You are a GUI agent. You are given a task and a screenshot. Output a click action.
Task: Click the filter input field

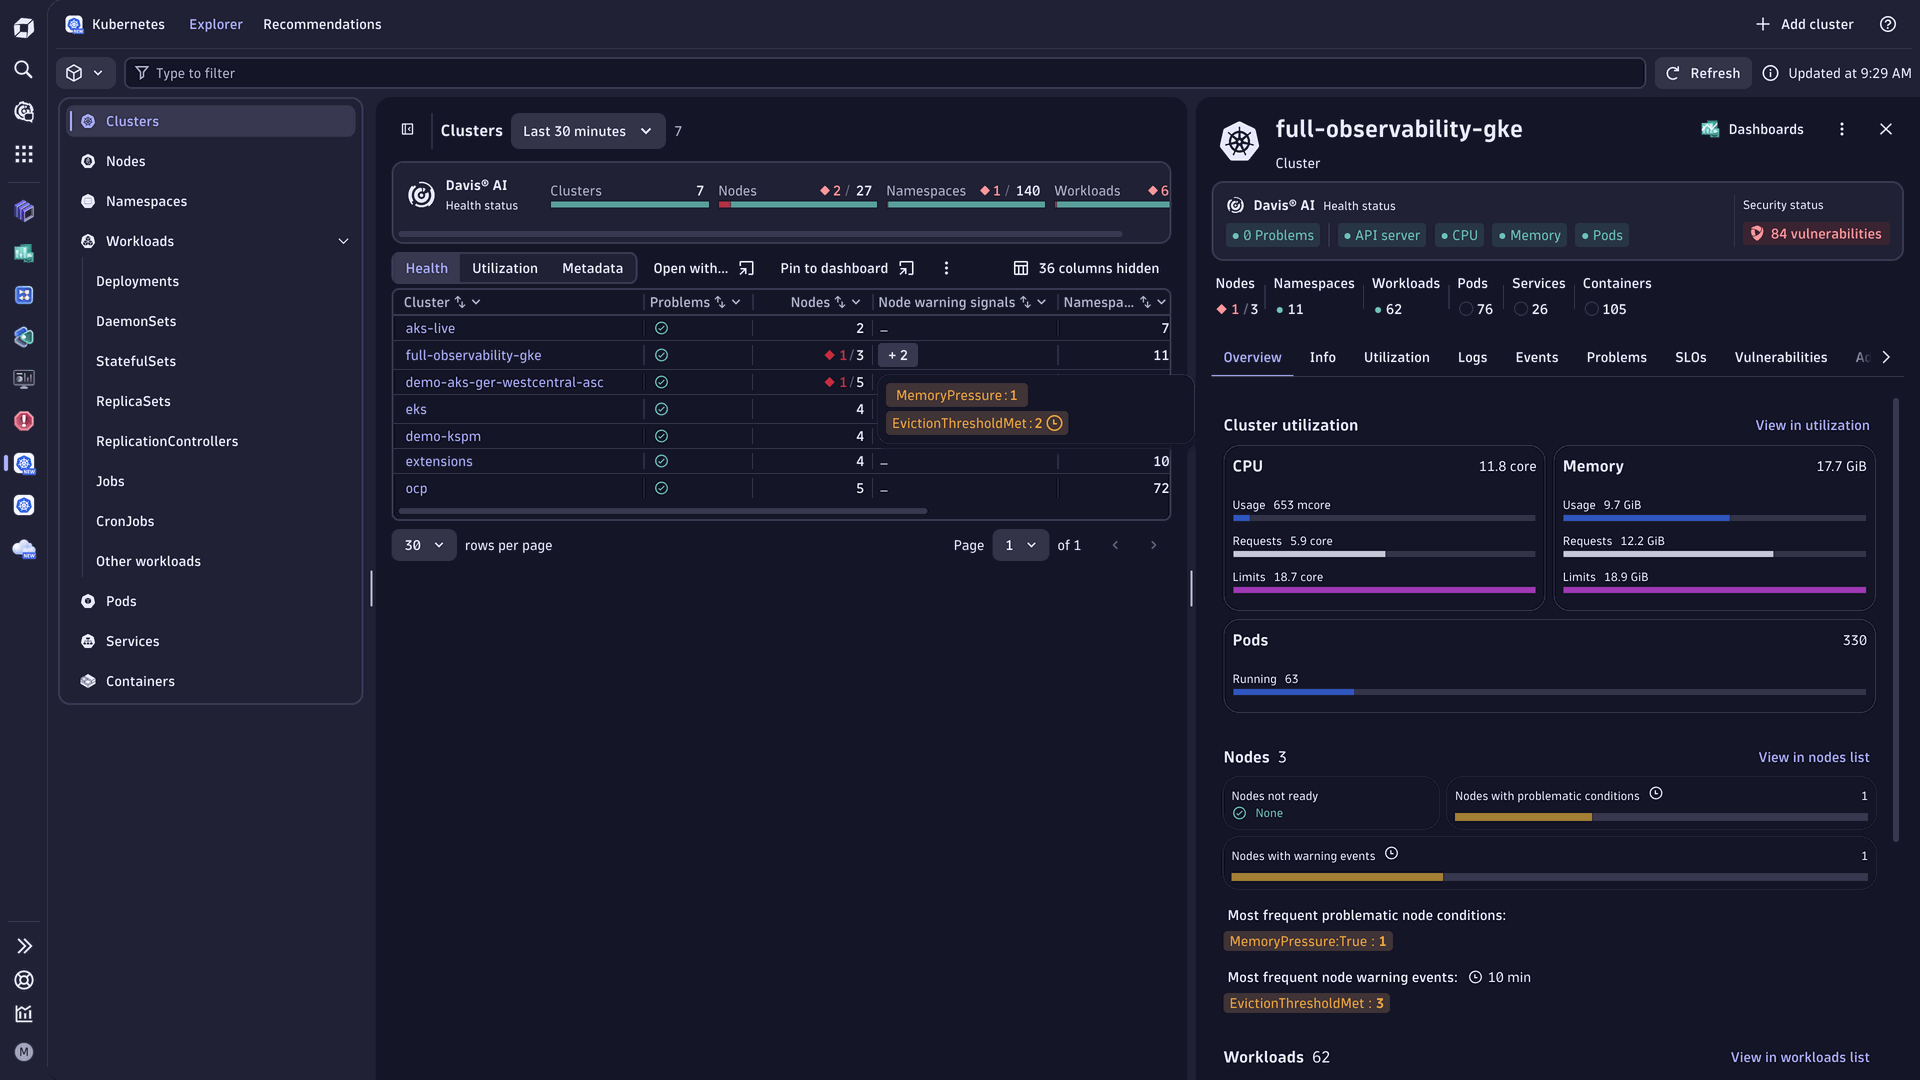[x=885, y=73]
